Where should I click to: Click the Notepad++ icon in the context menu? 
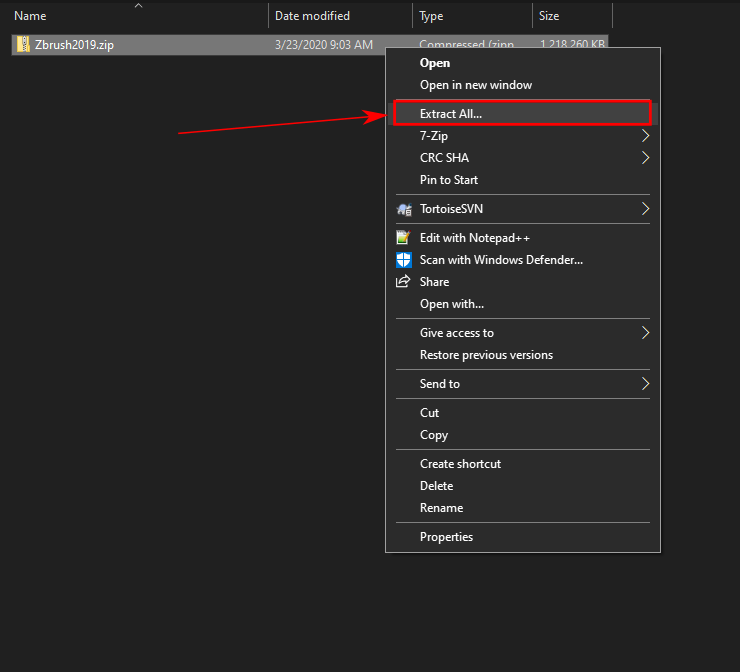404,238
